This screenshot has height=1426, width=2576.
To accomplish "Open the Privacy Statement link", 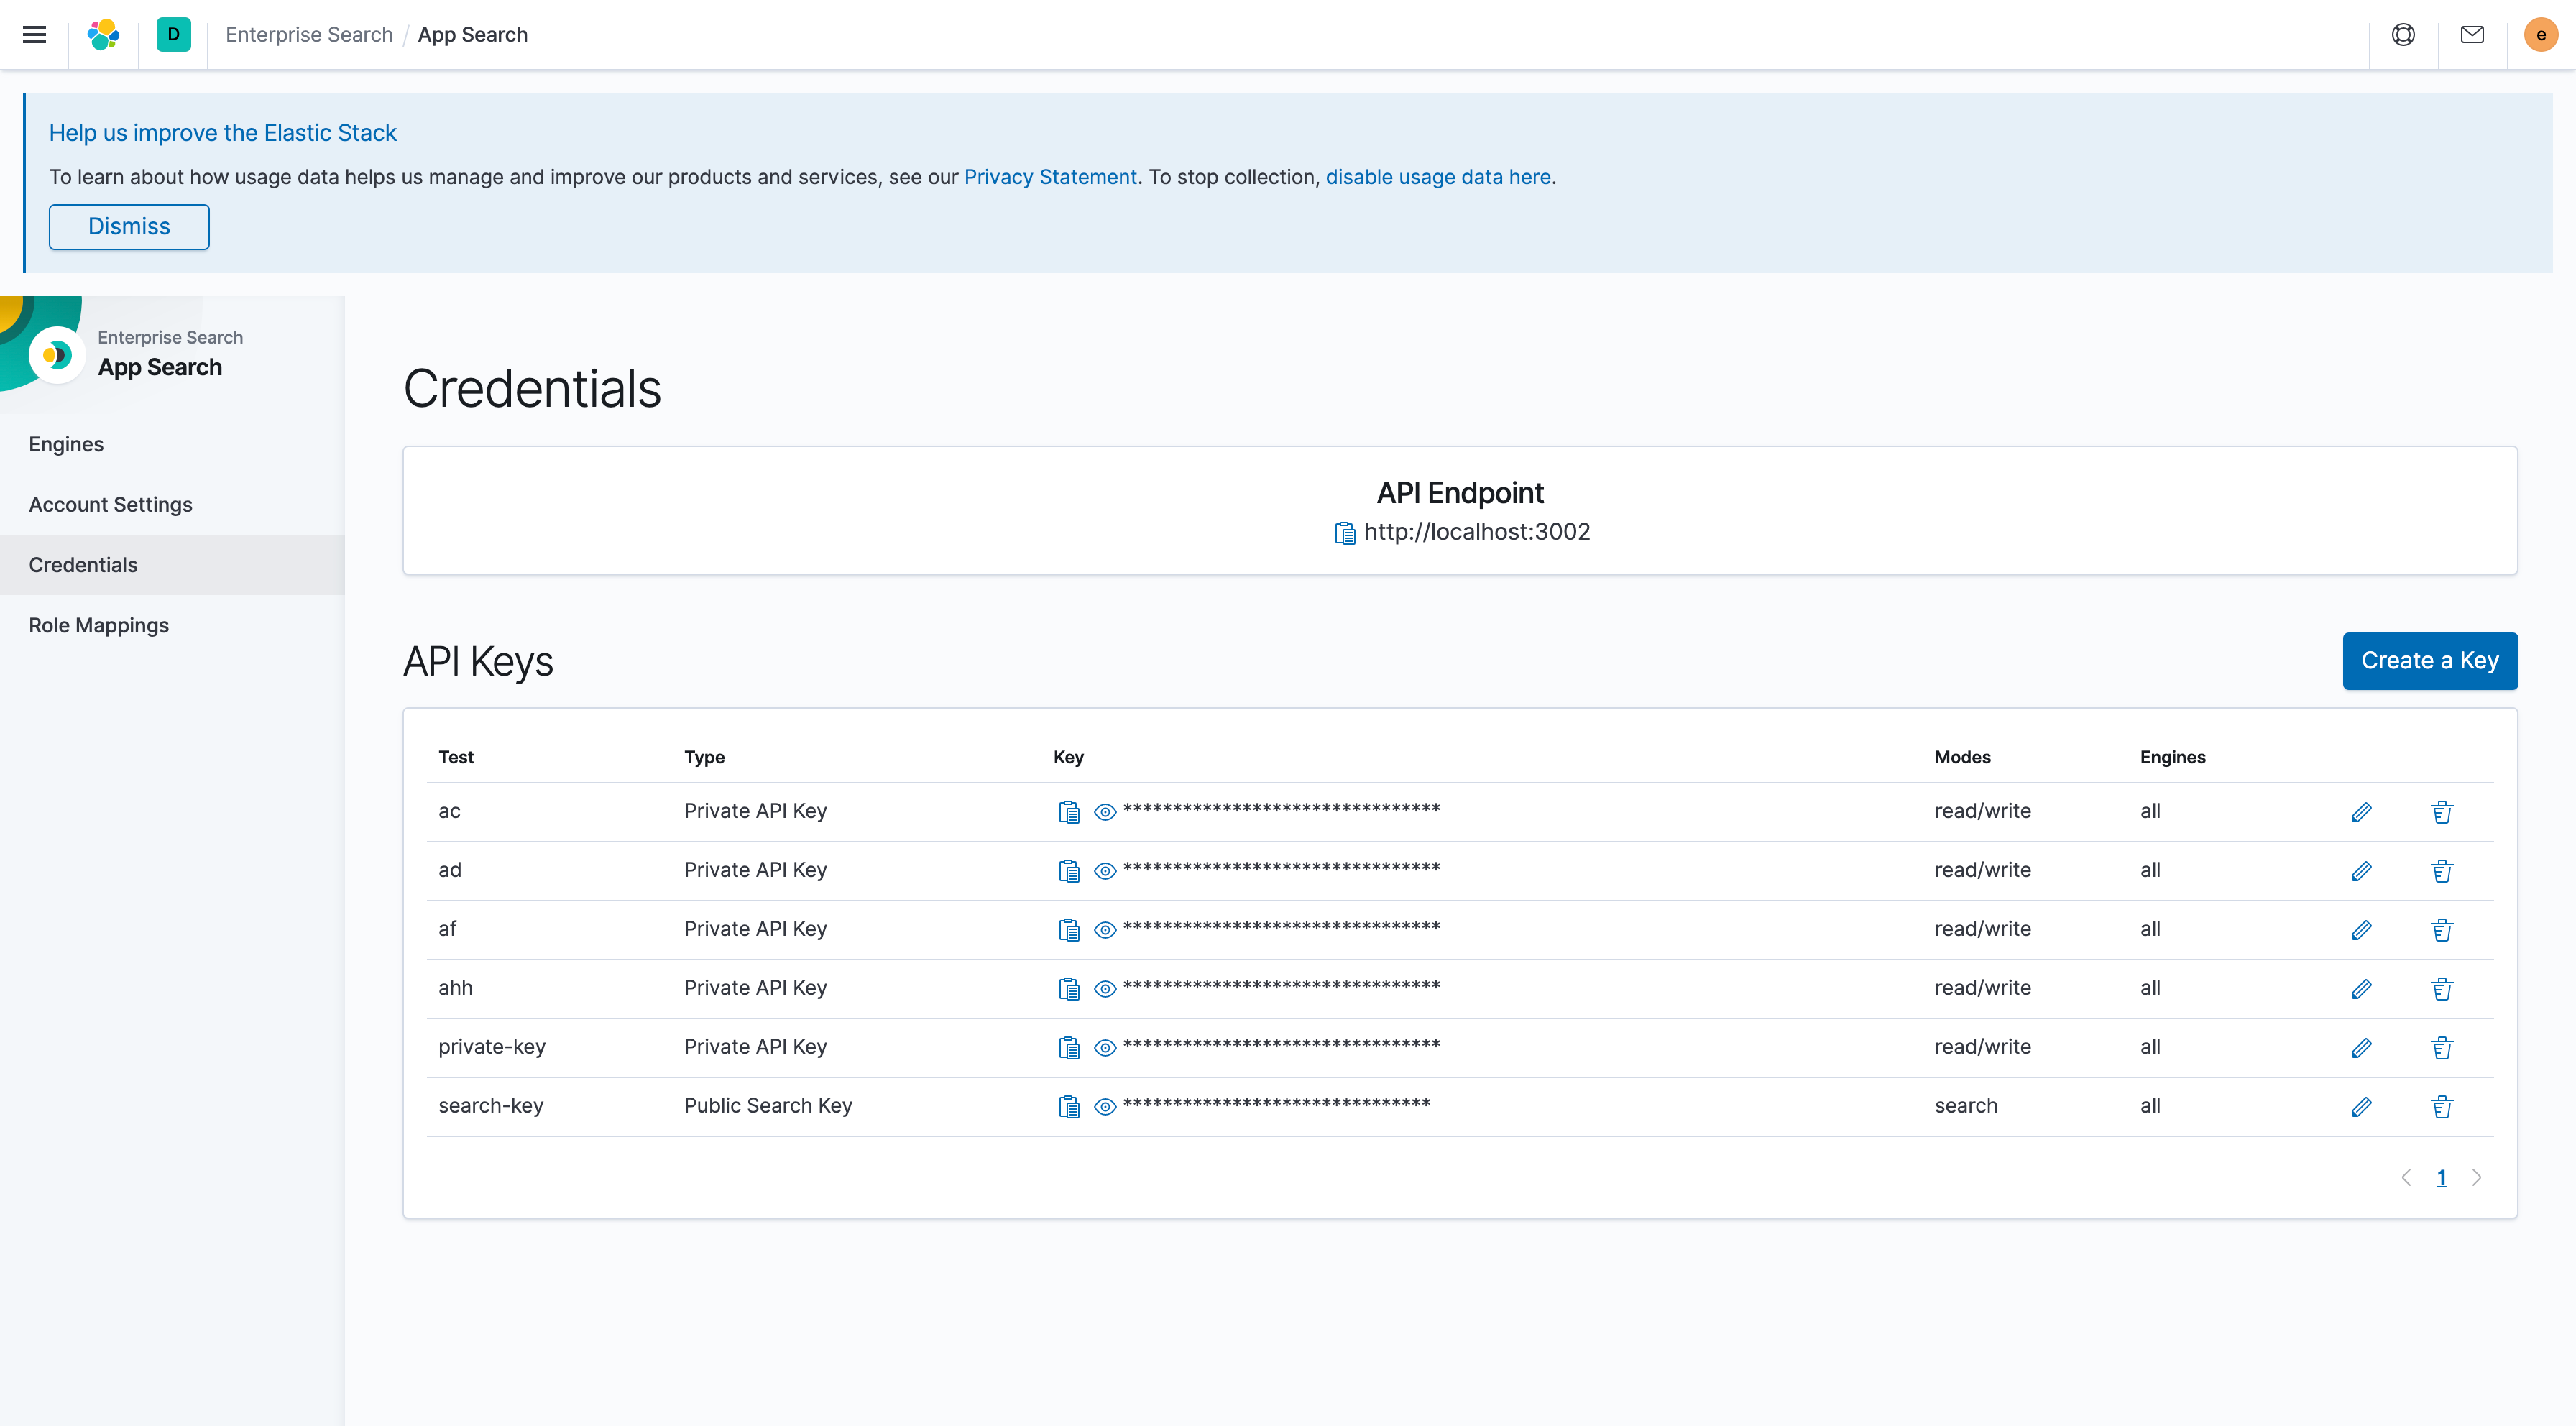I will [1050, 177].
